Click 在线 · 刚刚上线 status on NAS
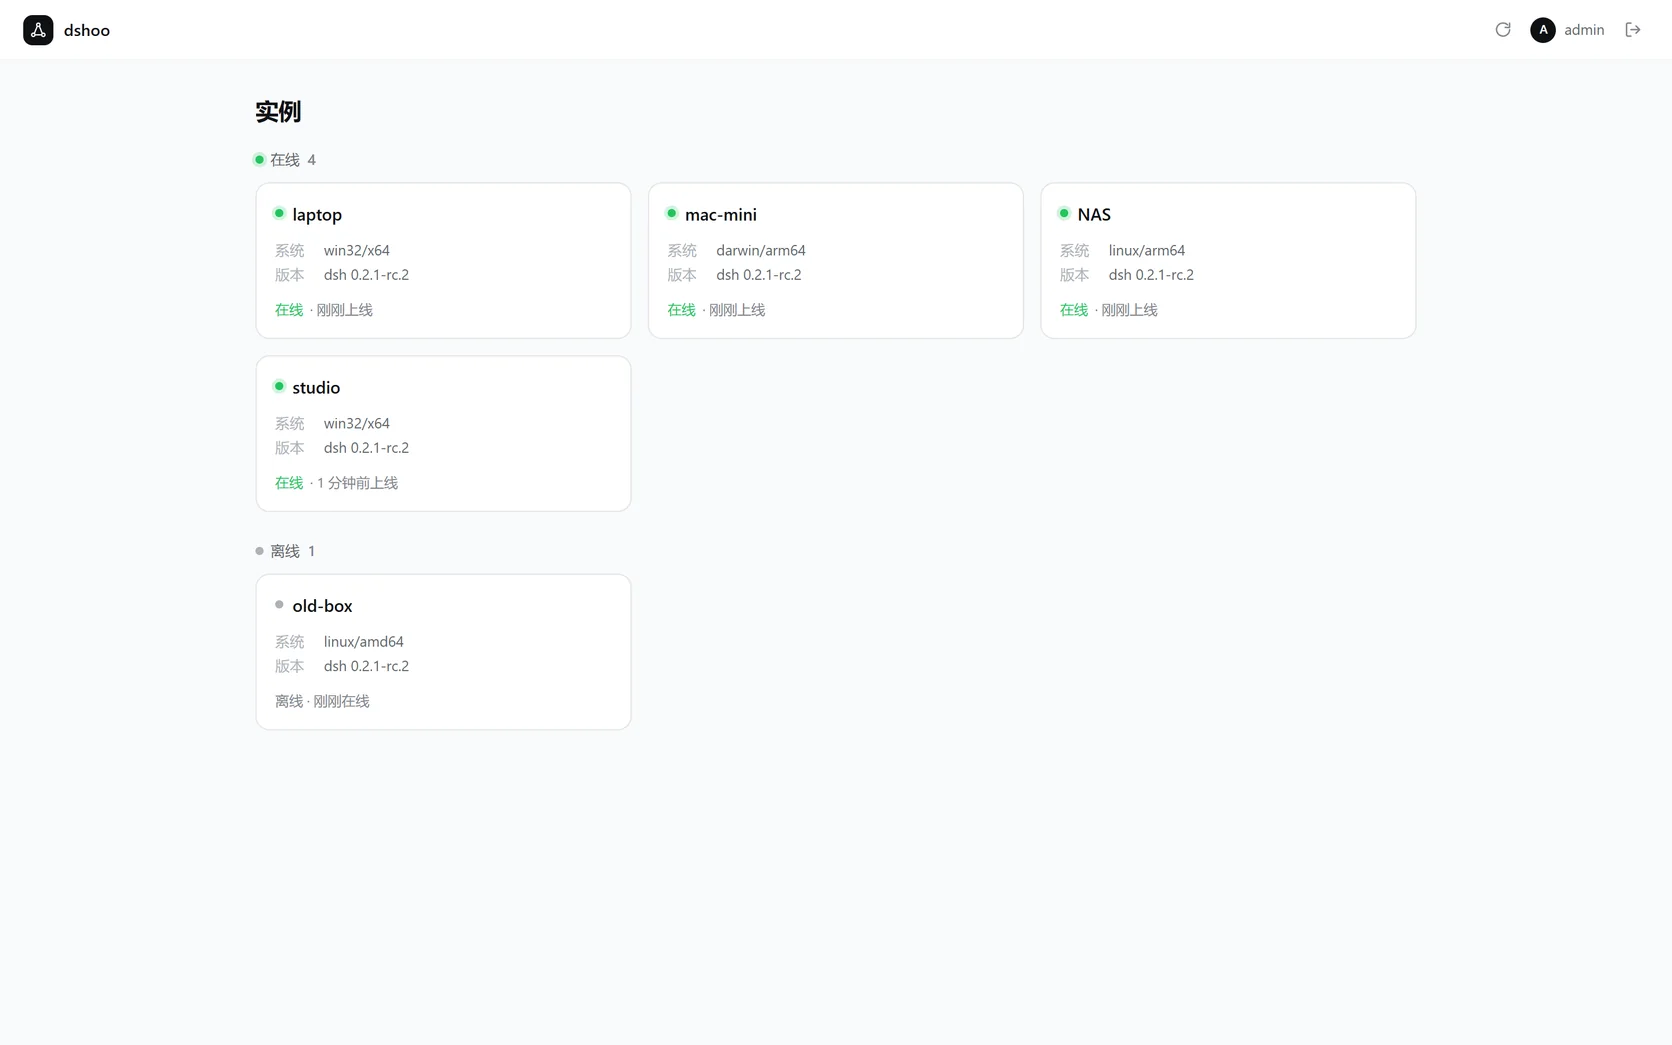This screenshot has height=1045, width=1672. [x=1109, y=310]
